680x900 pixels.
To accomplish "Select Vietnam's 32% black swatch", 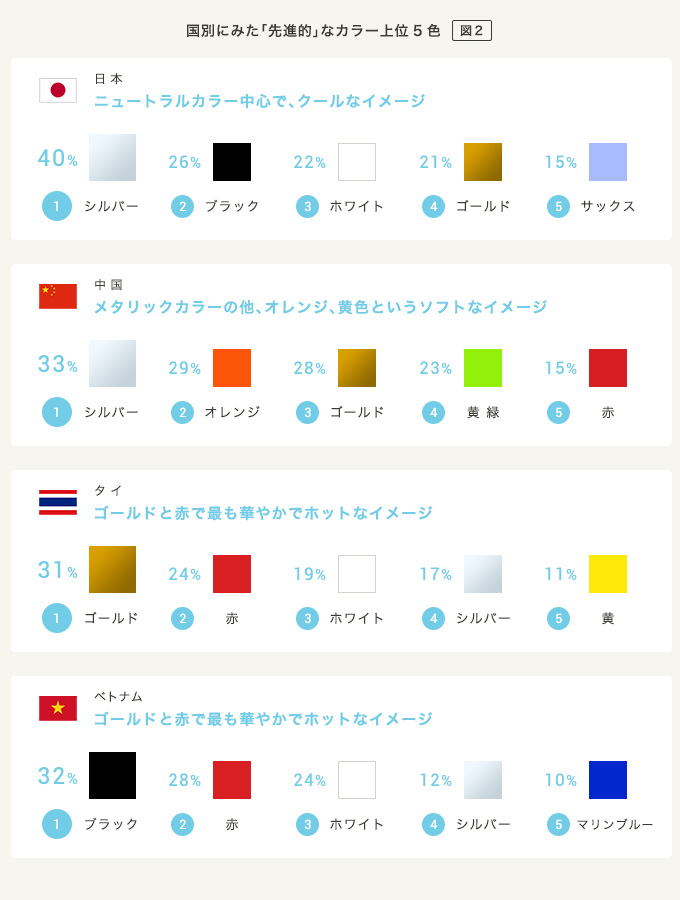I will pos(112,775).
